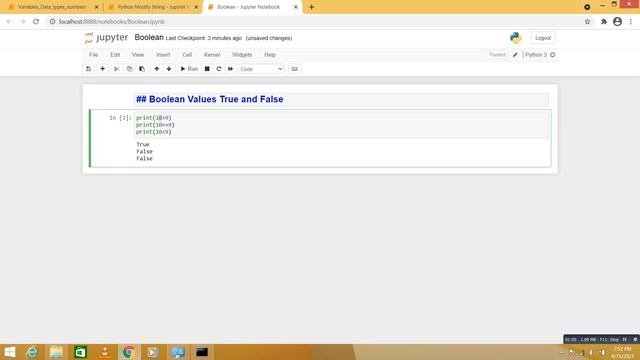The width and height of the screenshot is (640, 360).
Task: Close the Python Modify String tab
Action: 196,7
